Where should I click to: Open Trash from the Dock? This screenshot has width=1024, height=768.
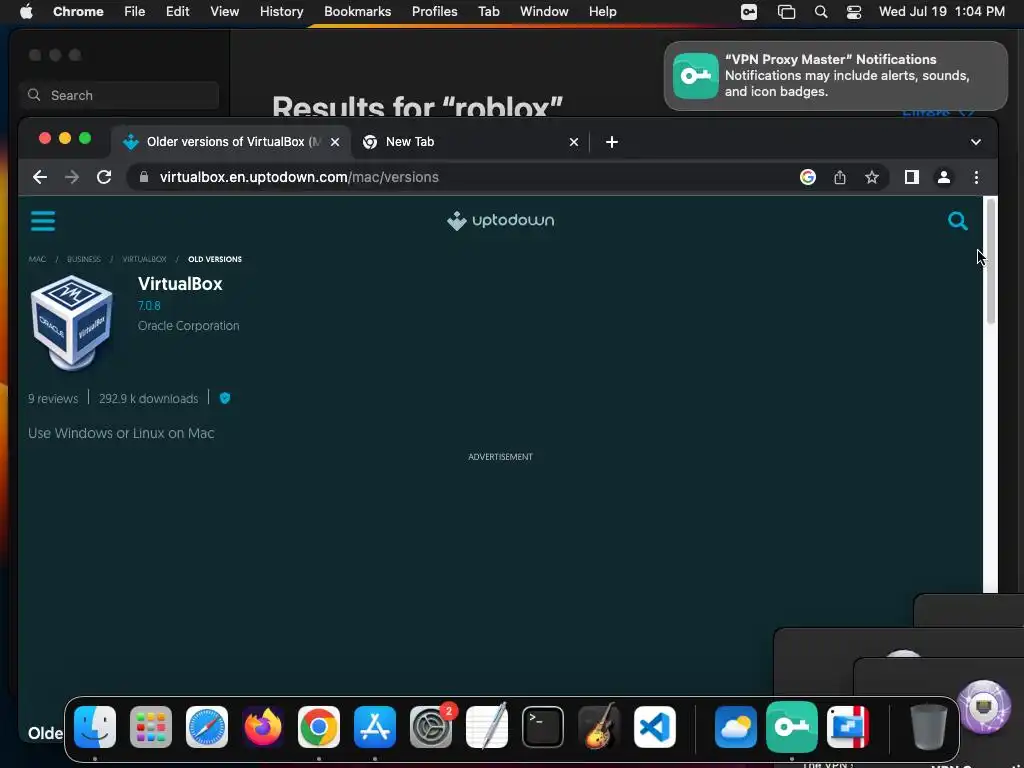(x=929, y=727)
